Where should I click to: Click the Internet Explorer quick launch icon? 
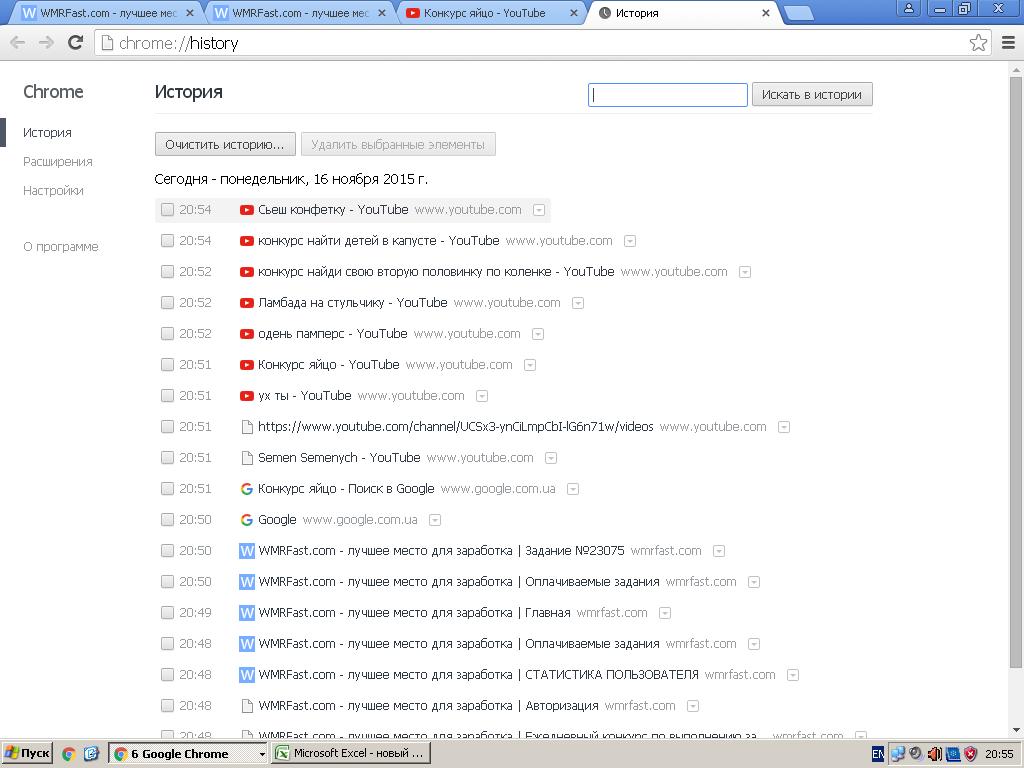pyautogui.click(x=91, y=754)
